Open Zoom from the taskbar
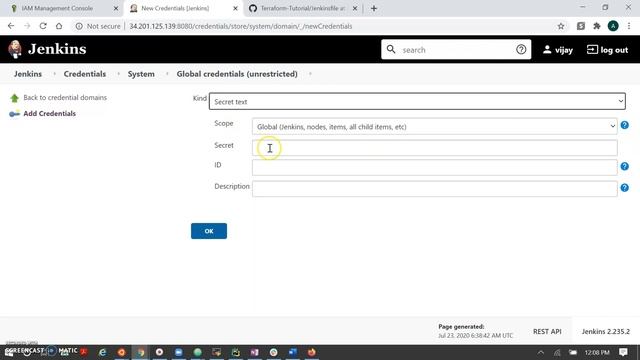This screenshot has height=360, width=640. click(x=178, y=352)
